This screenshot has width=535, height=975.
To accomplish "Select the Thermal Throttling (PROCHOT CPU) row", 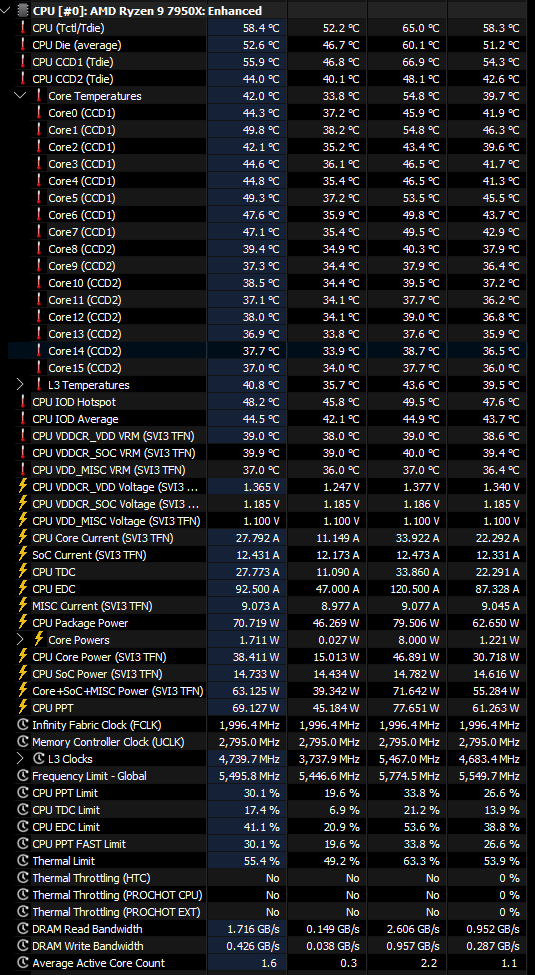I will point(268,895).
